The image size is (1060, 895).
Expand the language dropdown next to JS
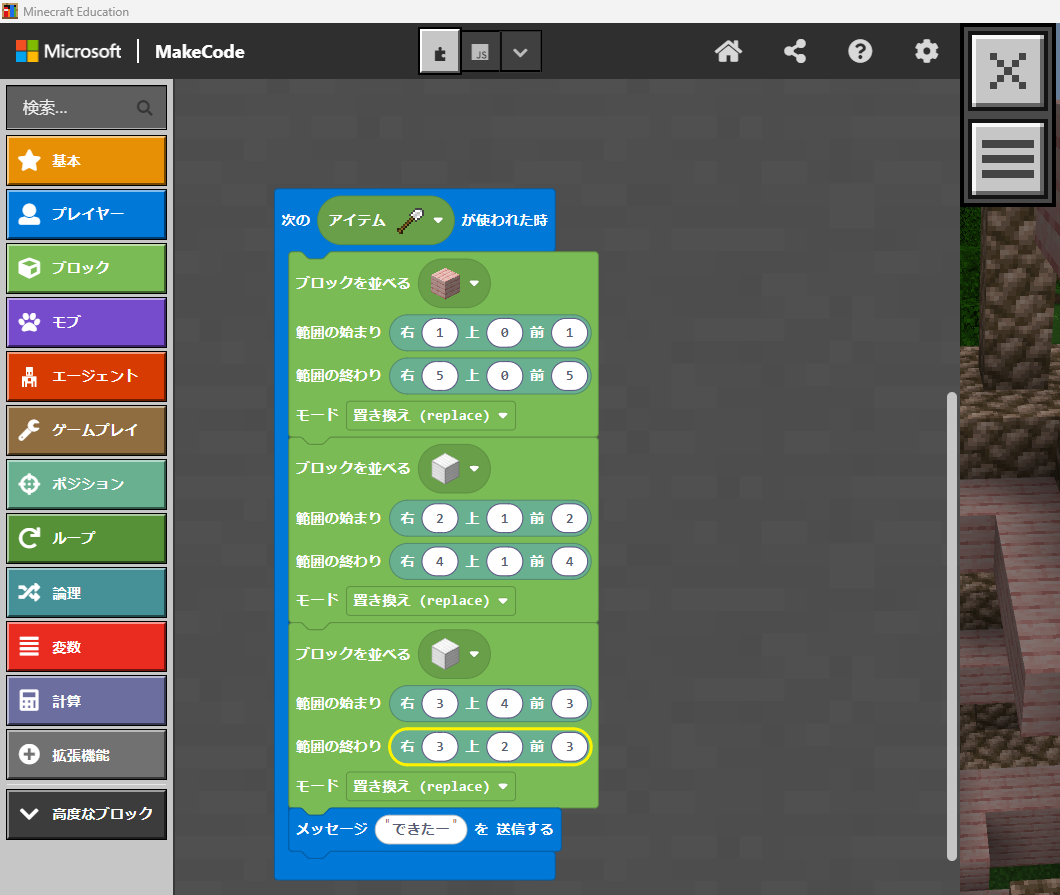(x=520, y=51)
